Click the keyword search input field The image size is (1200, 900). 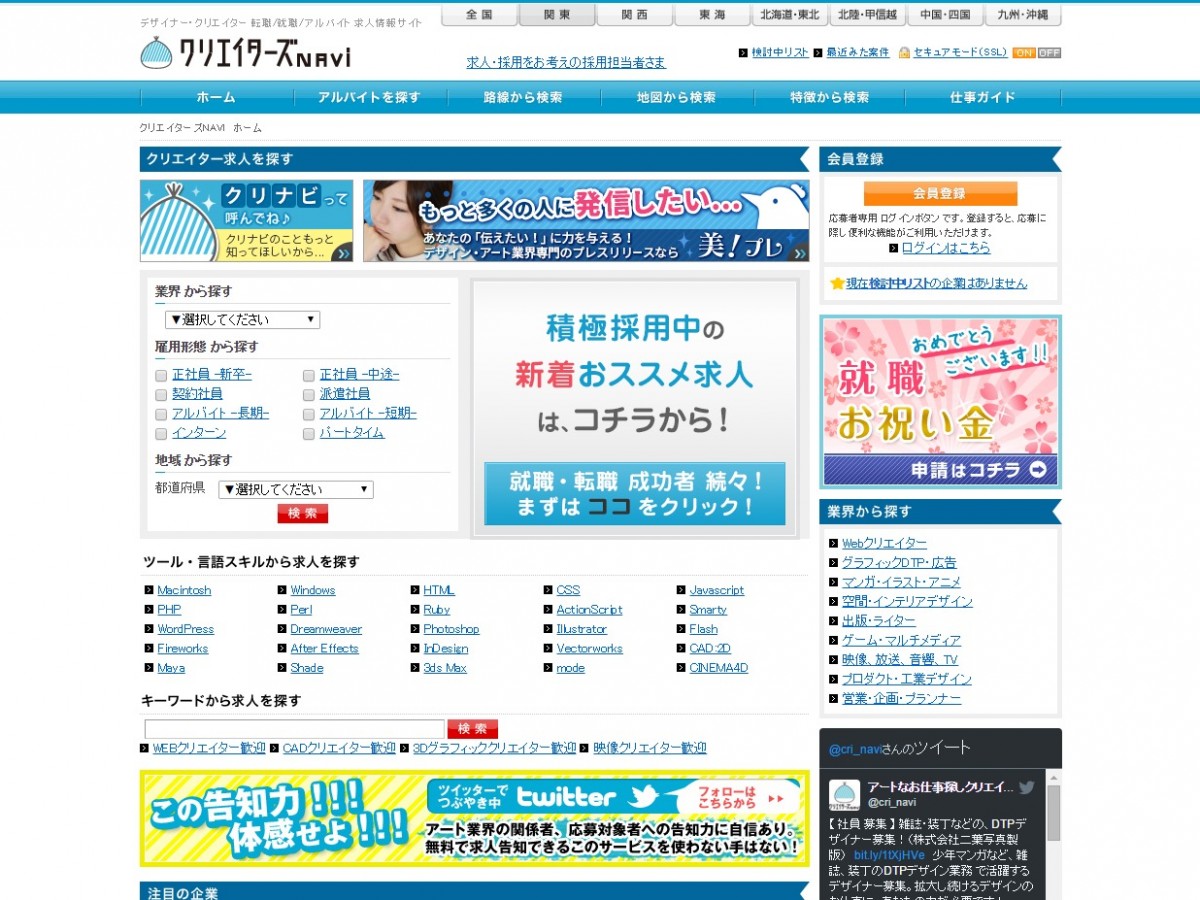[x=294, y=729]
